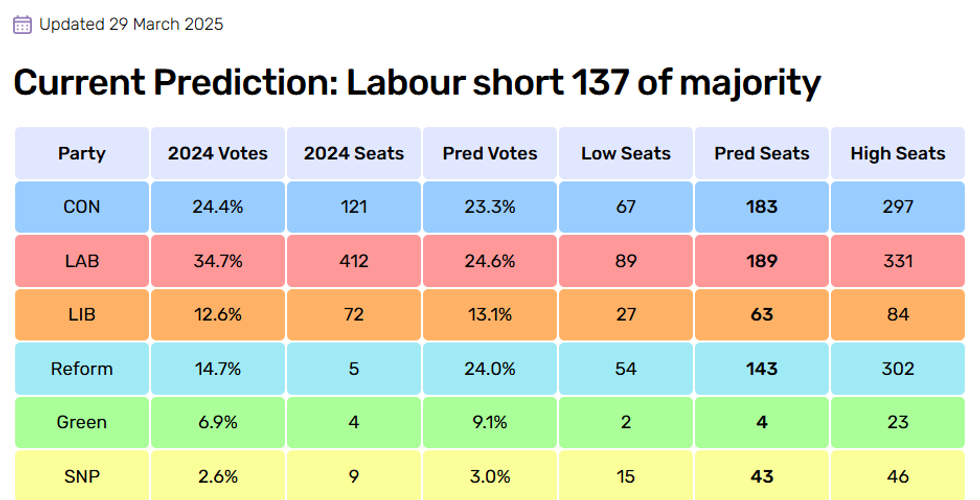The image size is (980, 500).
Task: Click the calendar icon beside the update date
Action: (x=23, y=25)
